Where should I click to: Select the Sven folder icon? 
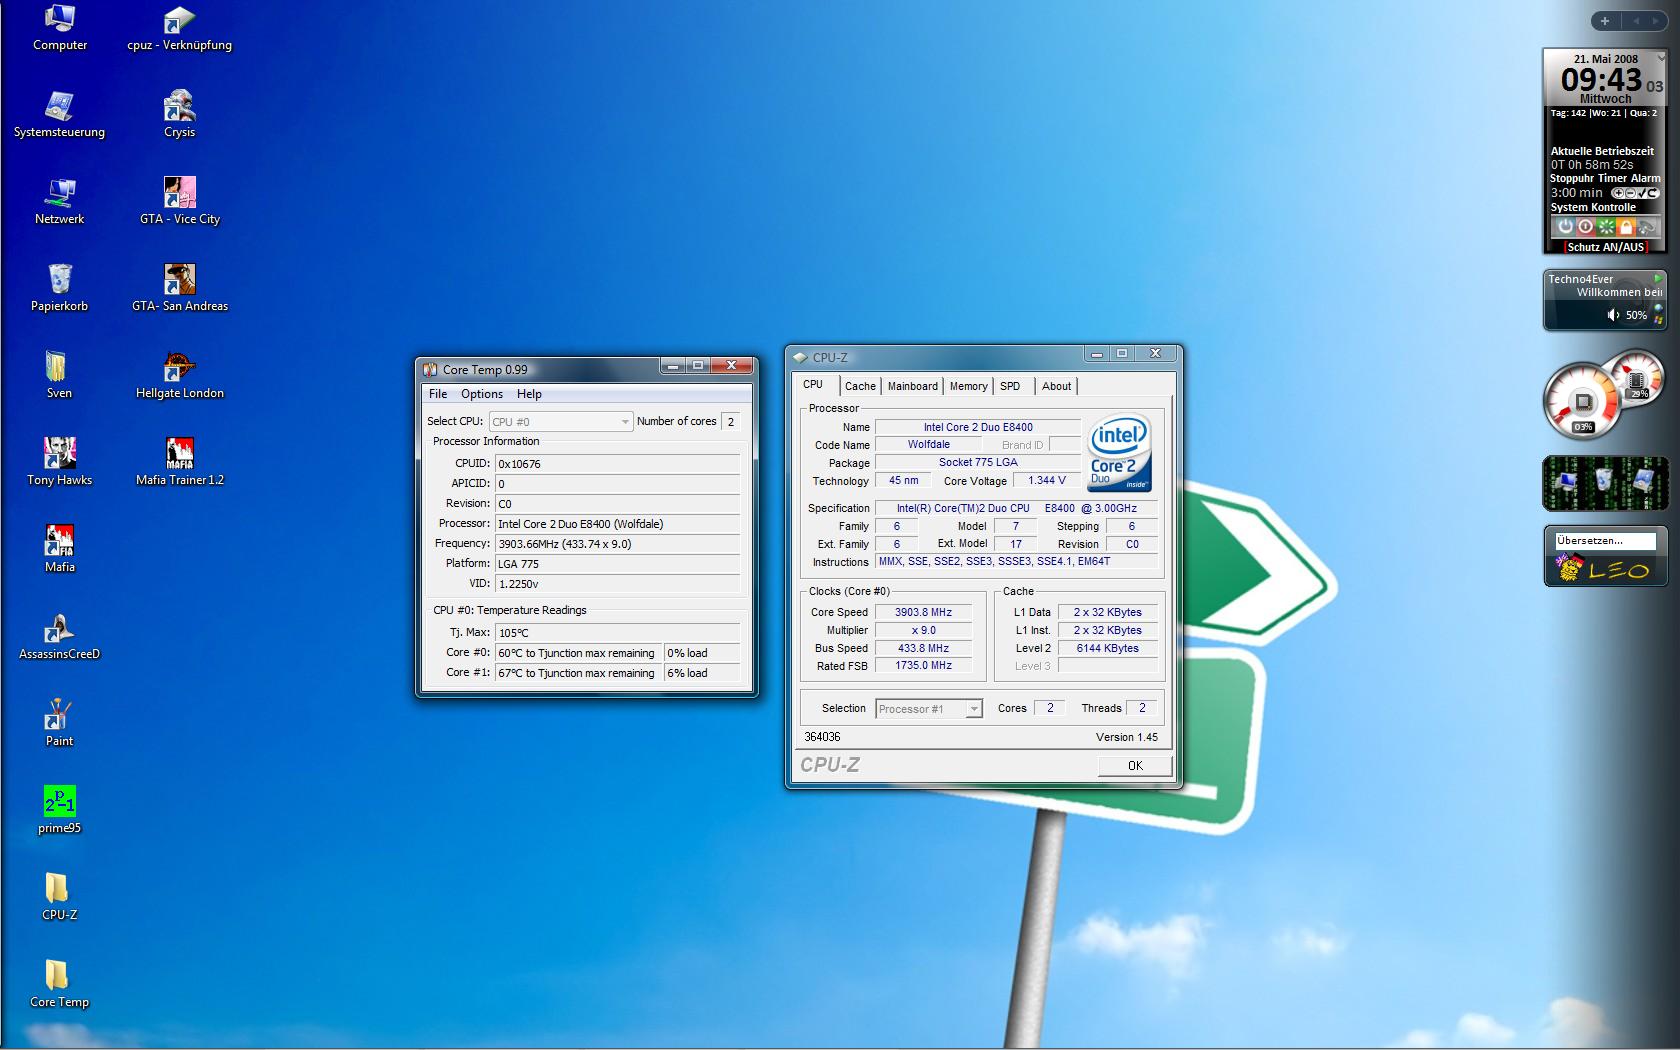pyautogui.click(x=59, y=375)
